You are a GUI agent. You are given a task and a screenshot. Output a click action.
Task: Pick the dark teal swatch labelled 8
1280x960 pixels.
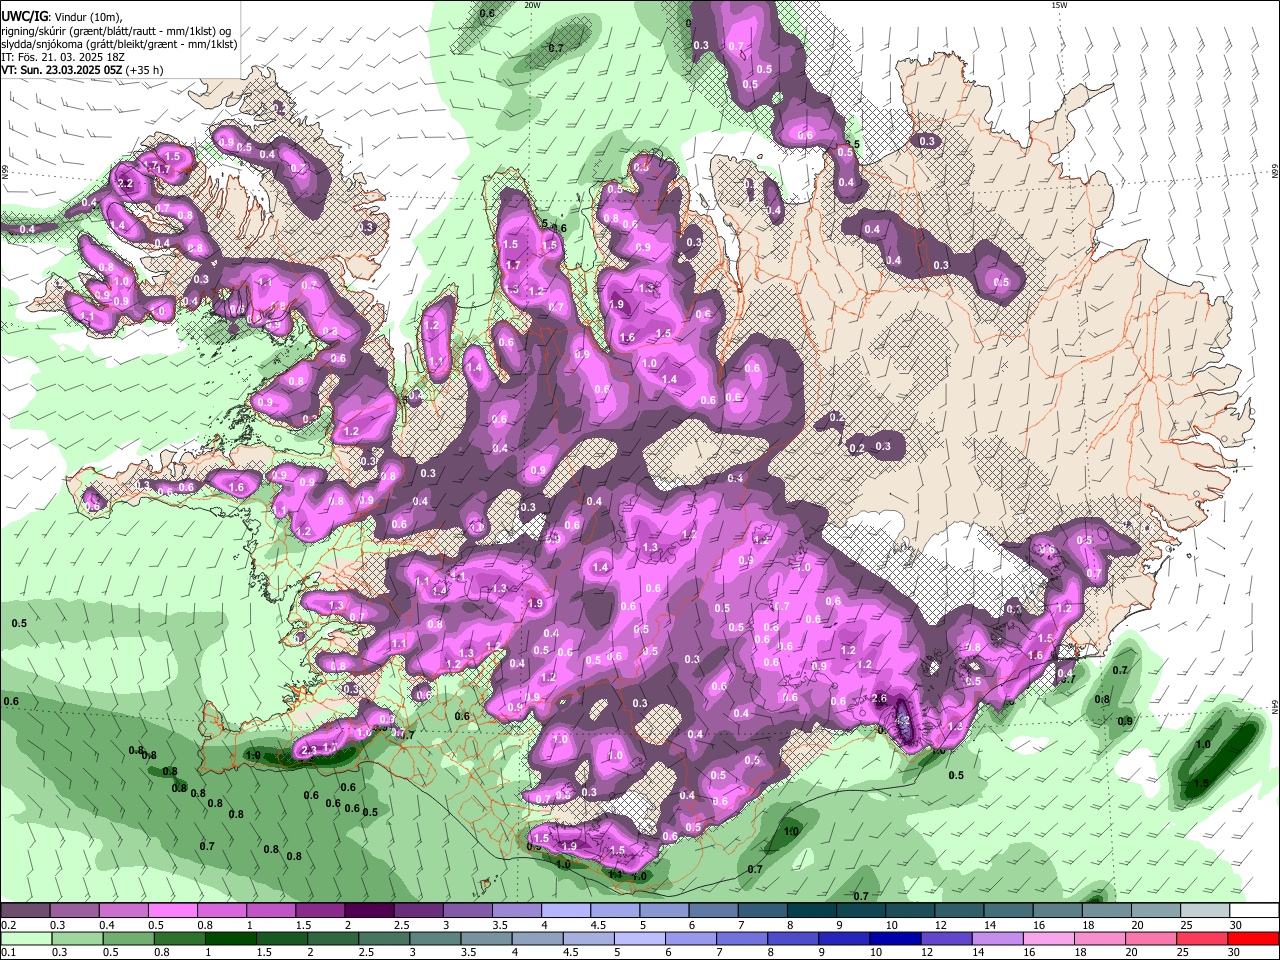point(812,911)
